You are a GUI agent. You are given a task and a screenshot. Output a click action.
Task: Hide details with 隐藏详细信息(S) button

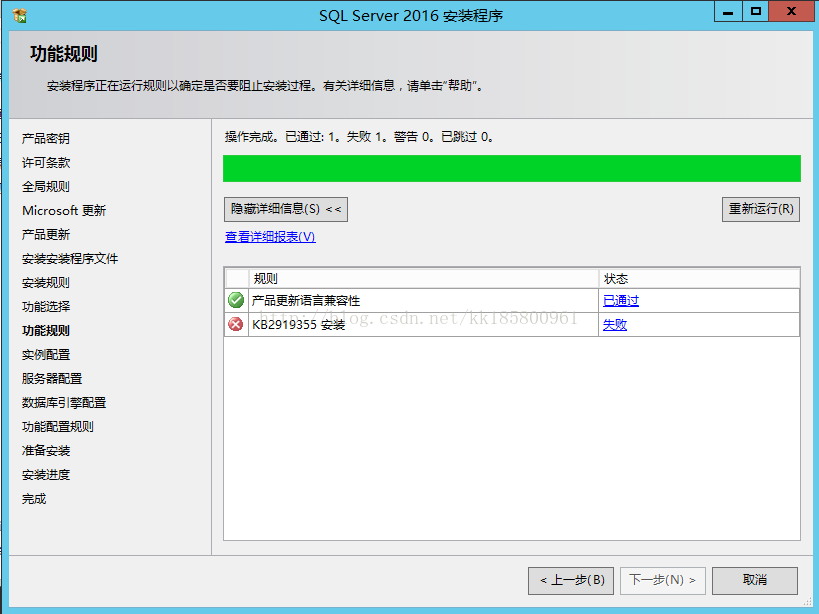tap(286, 209)
